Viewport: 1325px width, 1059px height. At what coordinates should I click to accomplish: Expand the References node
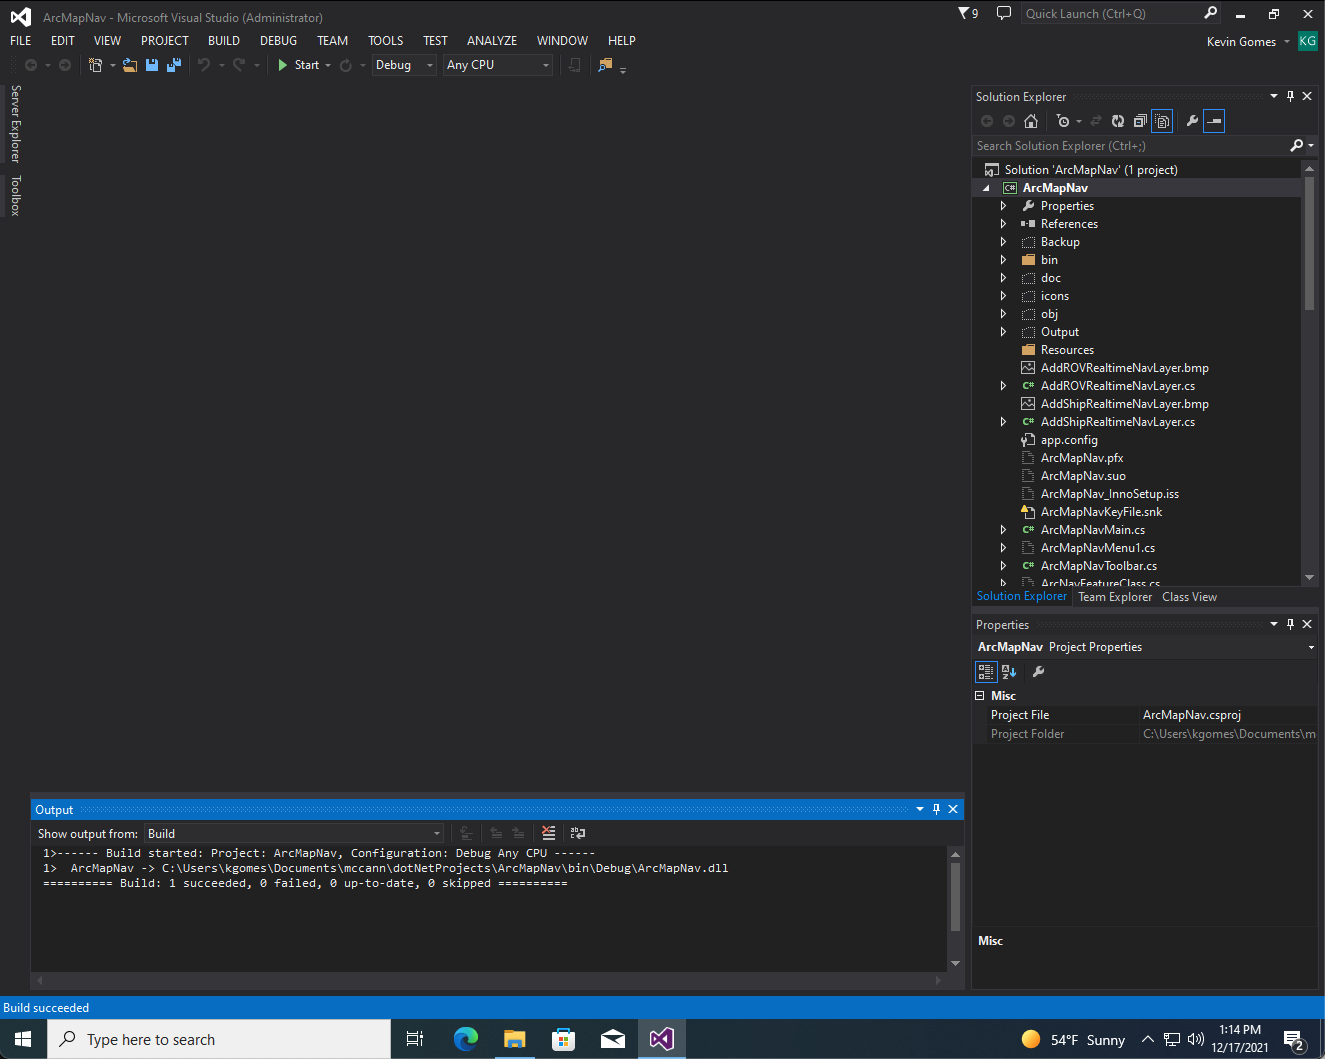coord(1003,224)
